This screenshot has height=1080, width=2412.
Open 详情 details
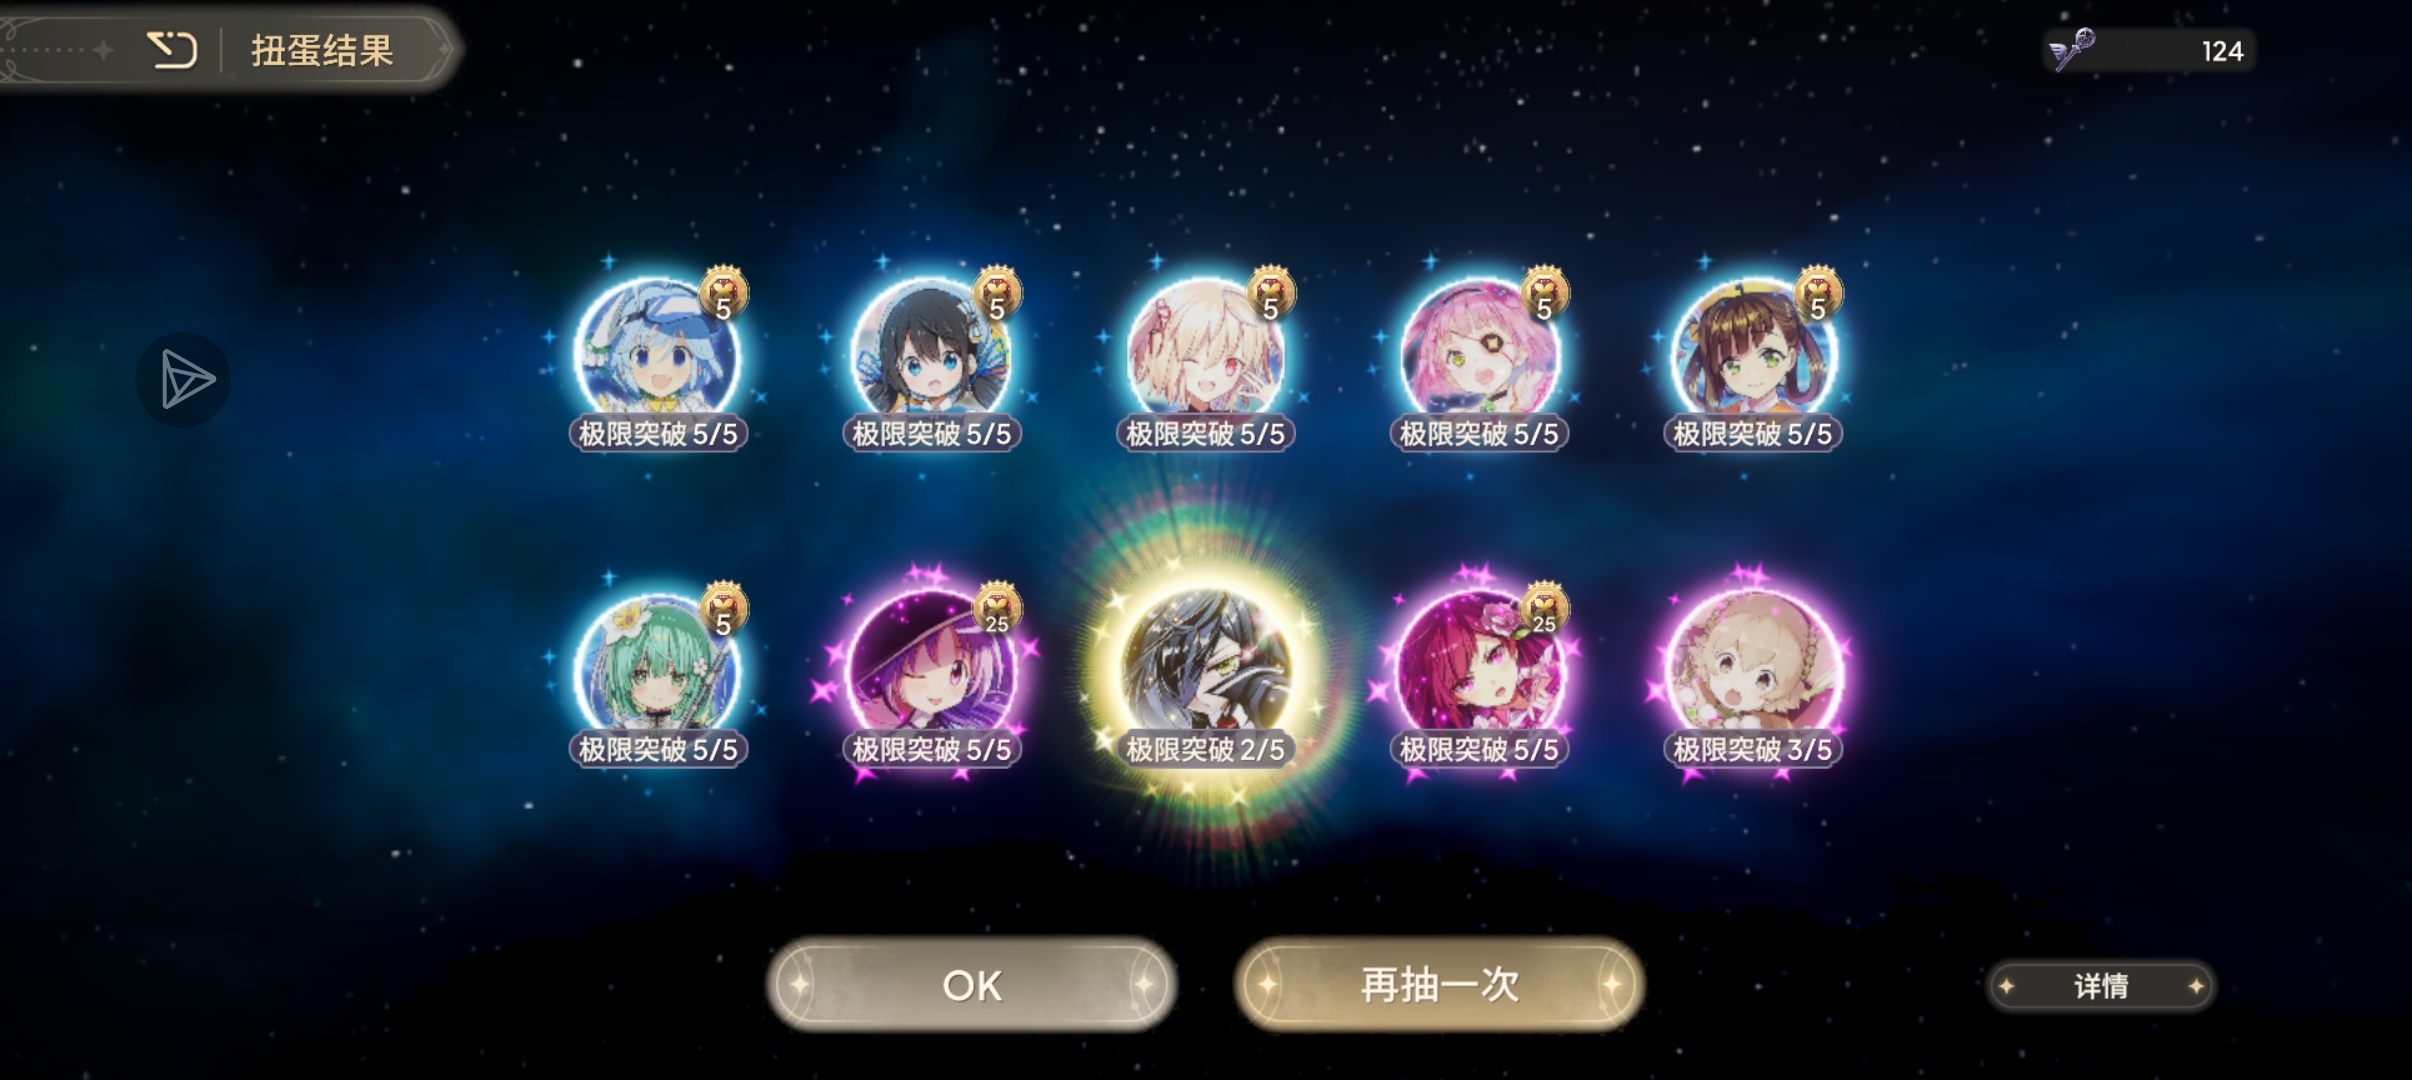point(2100,987)
